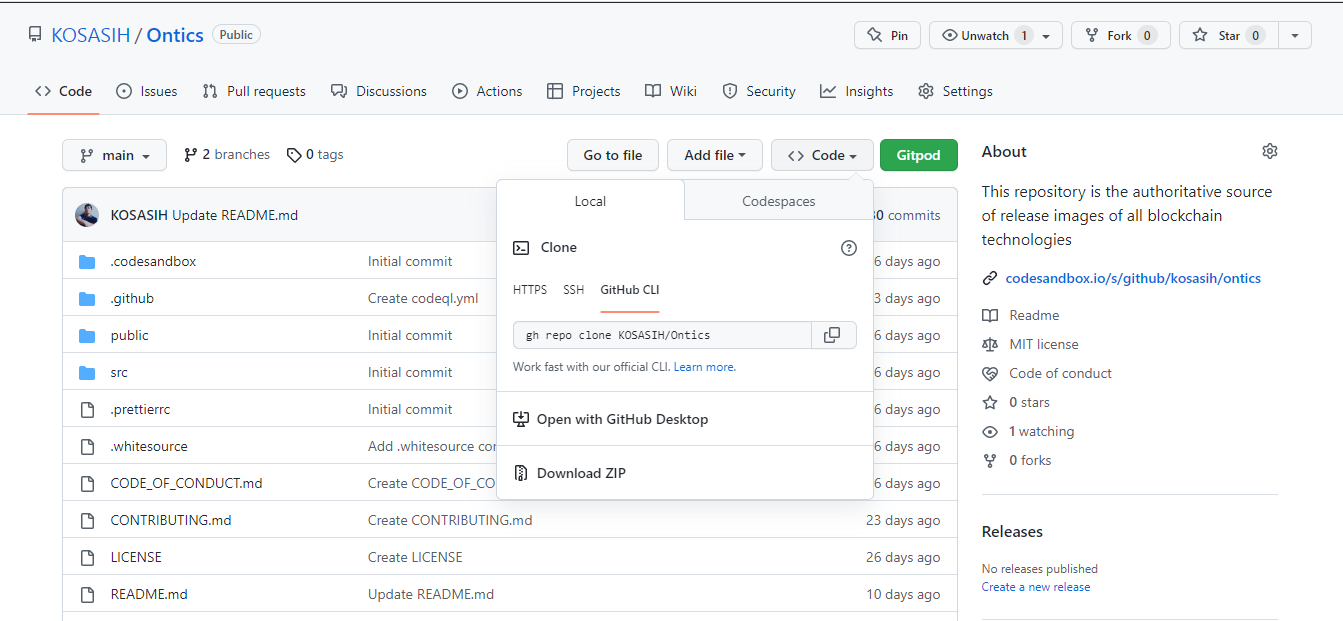Switch to the Codespaces tab
The width and height of the screenshot is (1343, 621).
pyautogui.click(x=779, y=201)
